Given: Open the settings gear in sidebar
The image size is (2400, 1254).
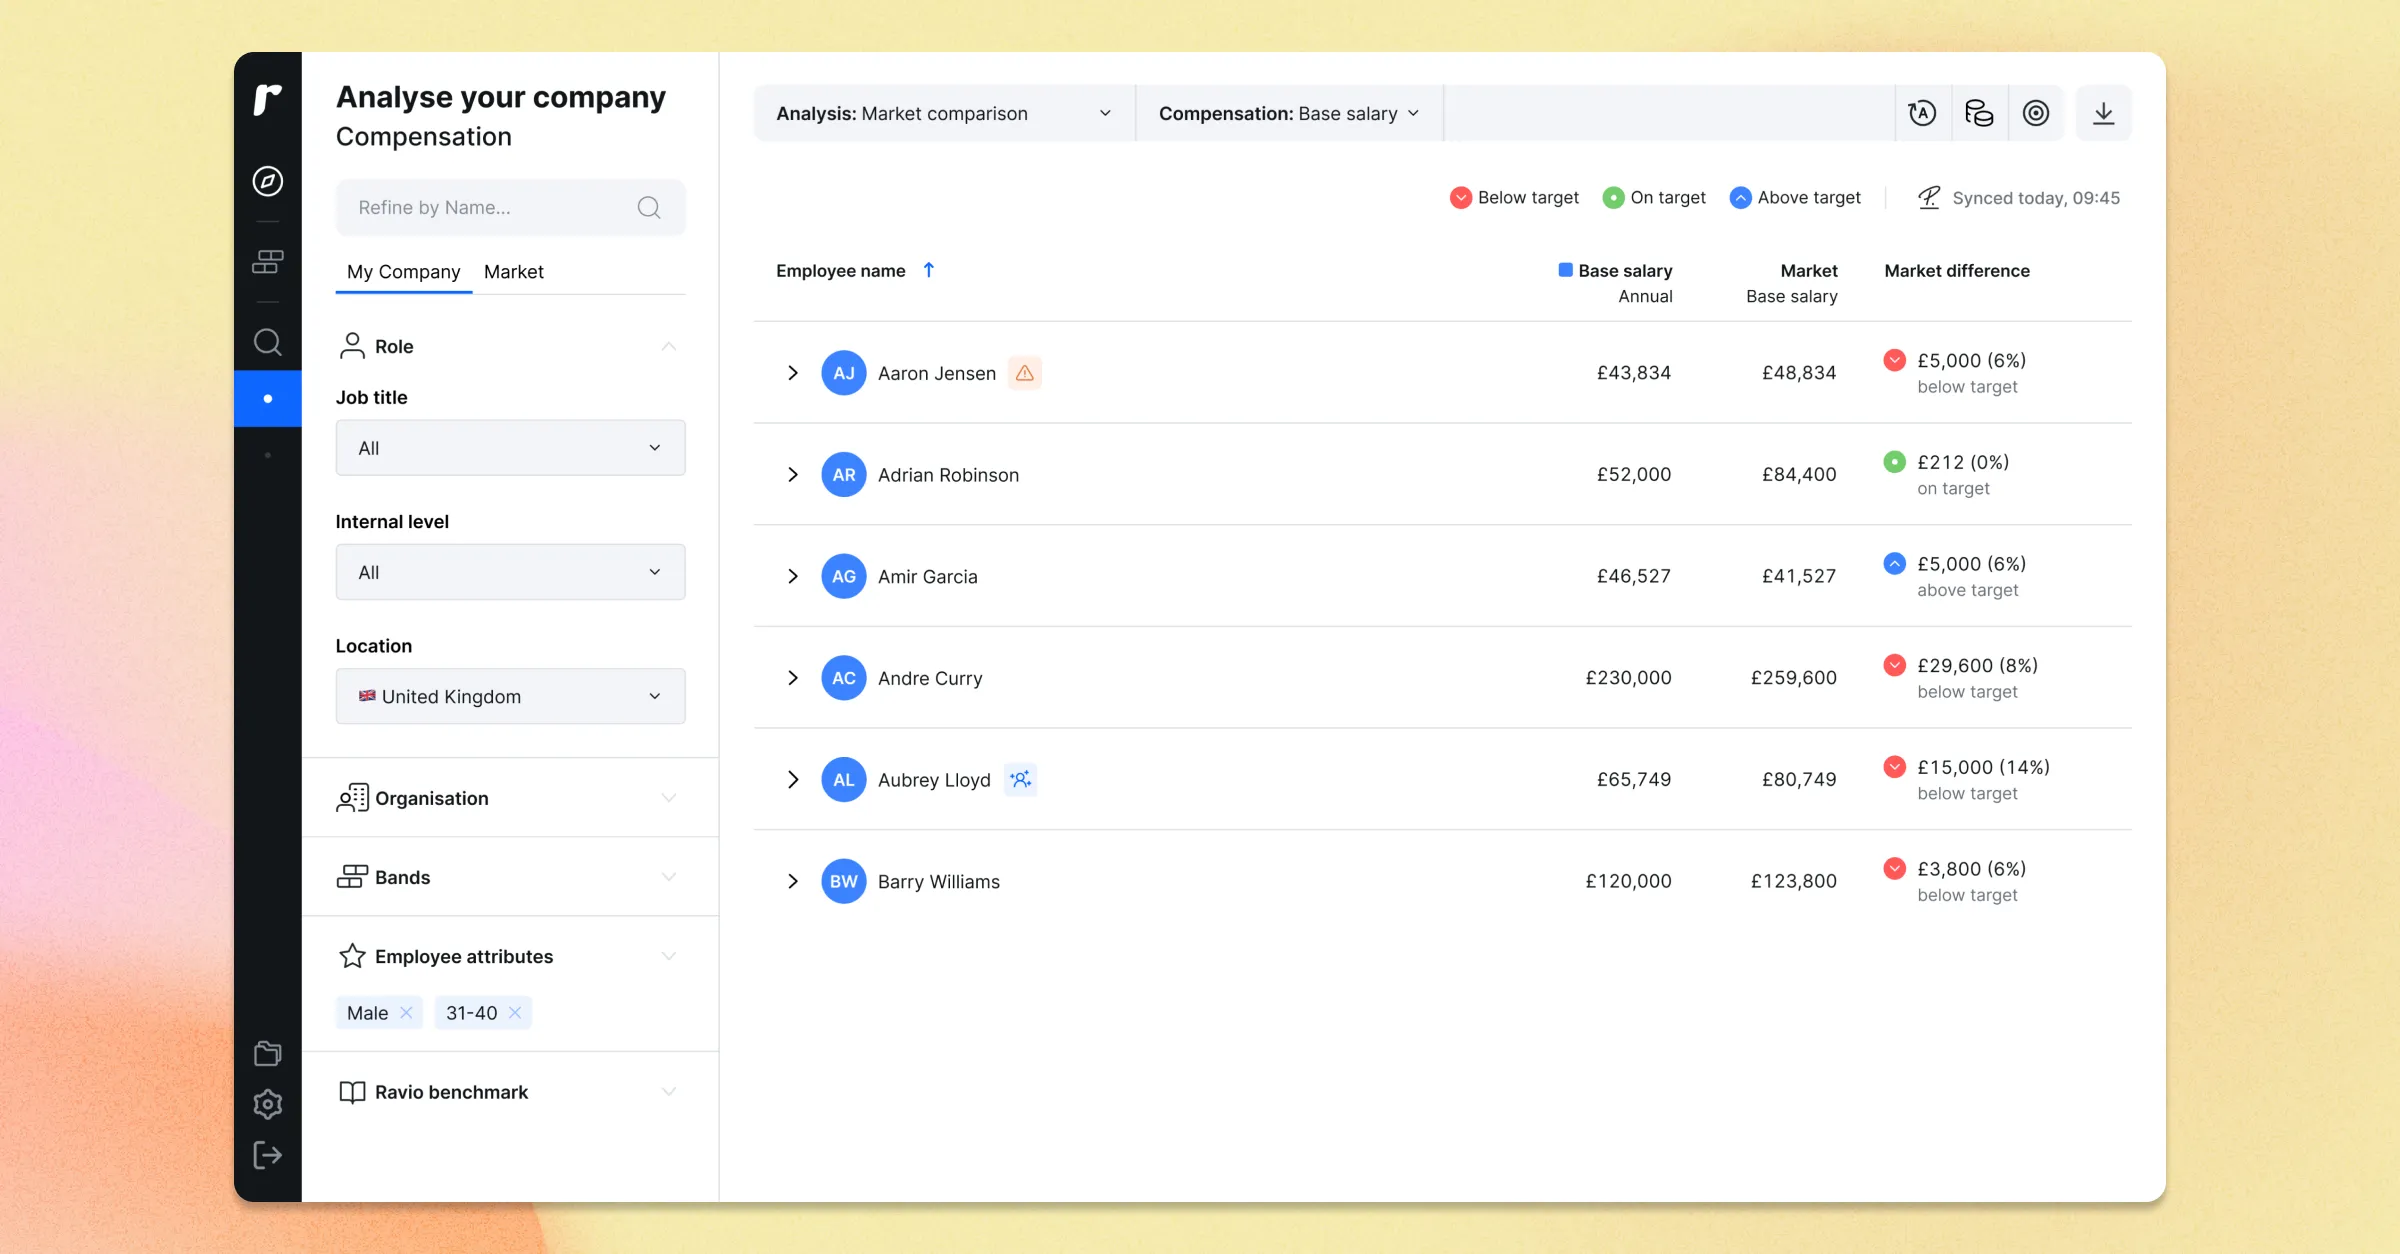Looking at the screenshot, I should (267, 1104).
